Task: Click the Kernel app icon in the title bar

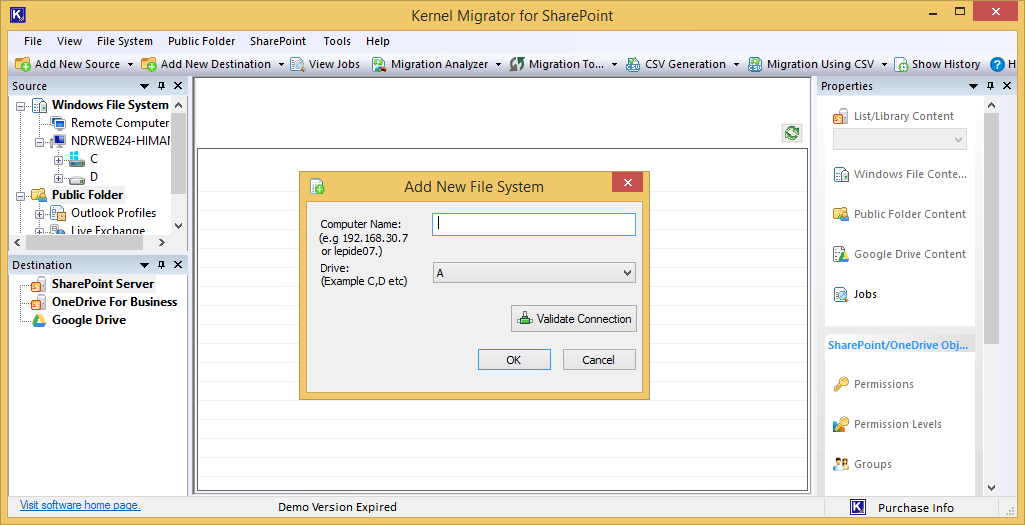Action: pyautogui.click(x=18, y=15)
